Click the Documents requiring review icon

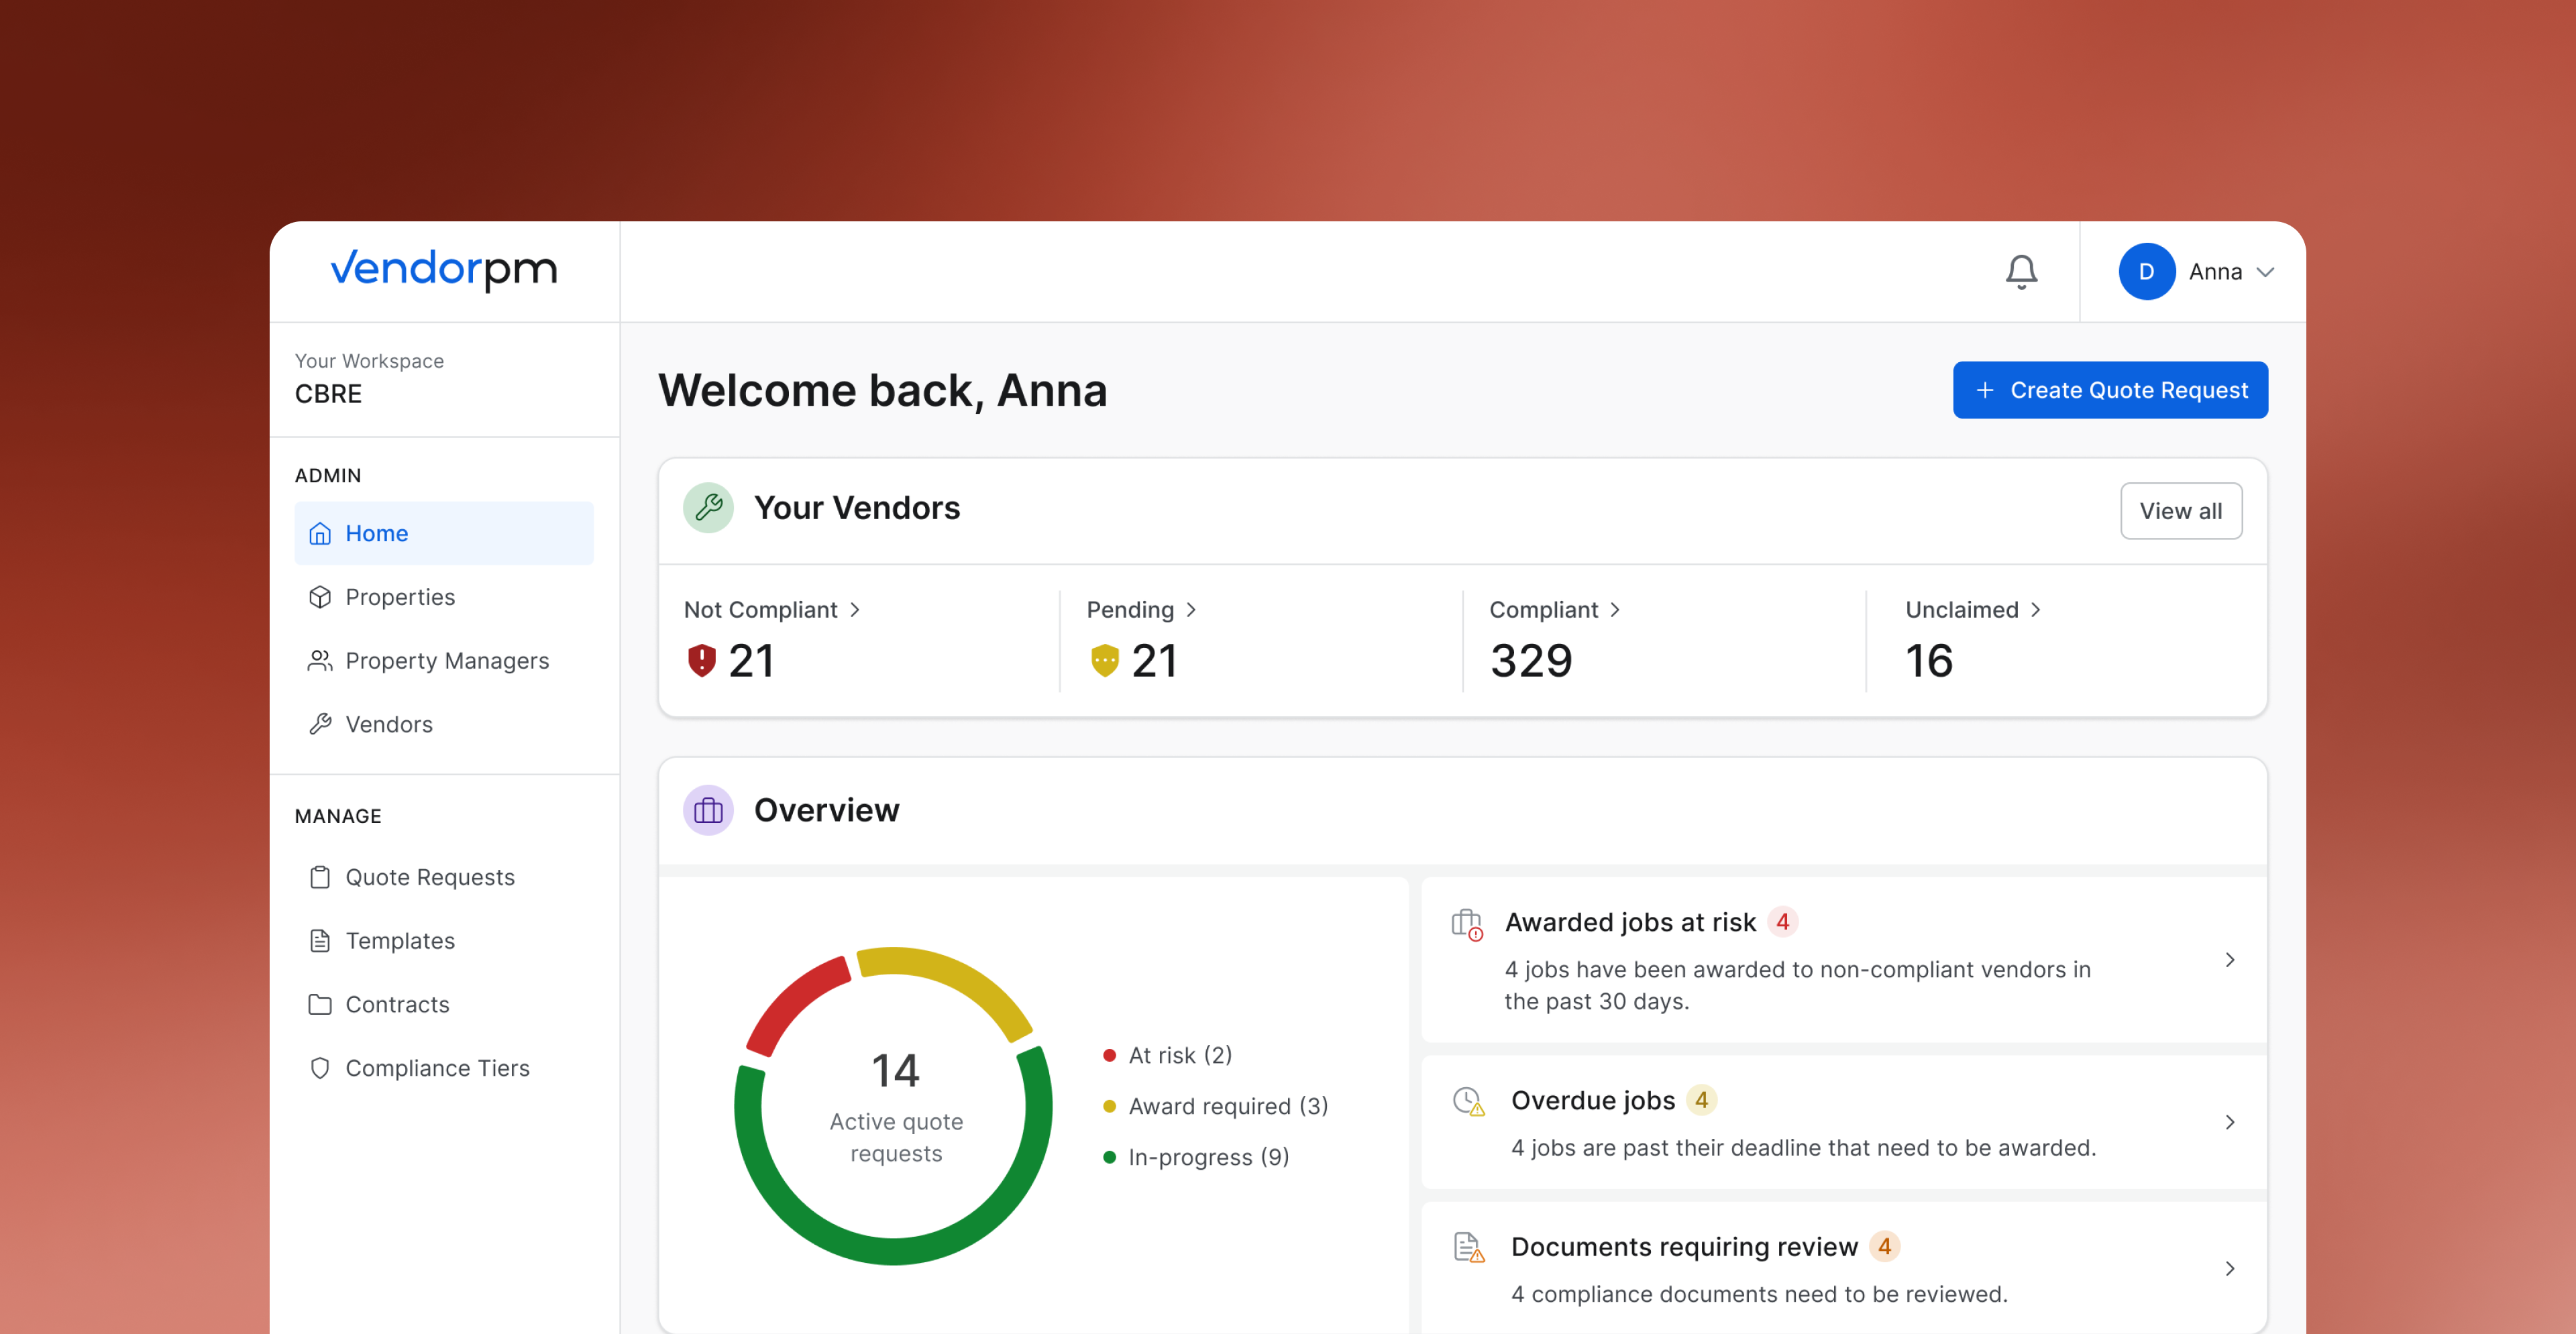tap(1468, 1247)
